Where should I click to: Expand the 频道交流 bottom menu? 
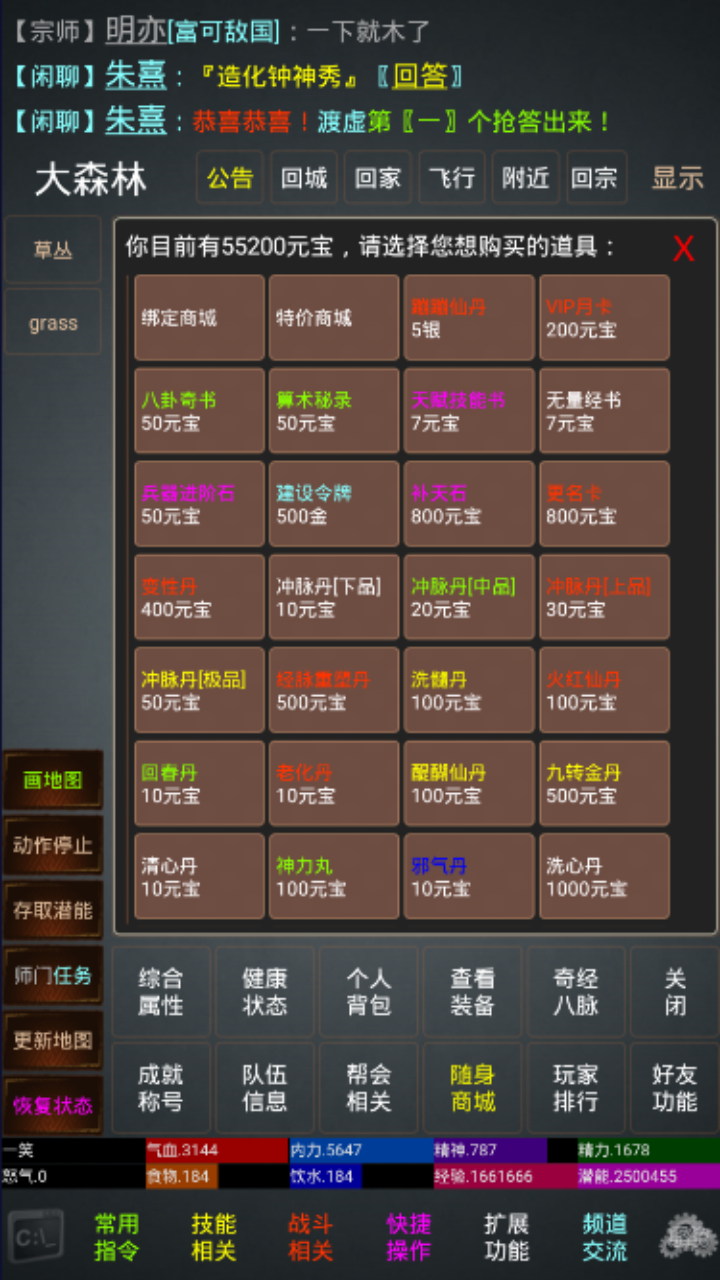[x=605, y=1237]
